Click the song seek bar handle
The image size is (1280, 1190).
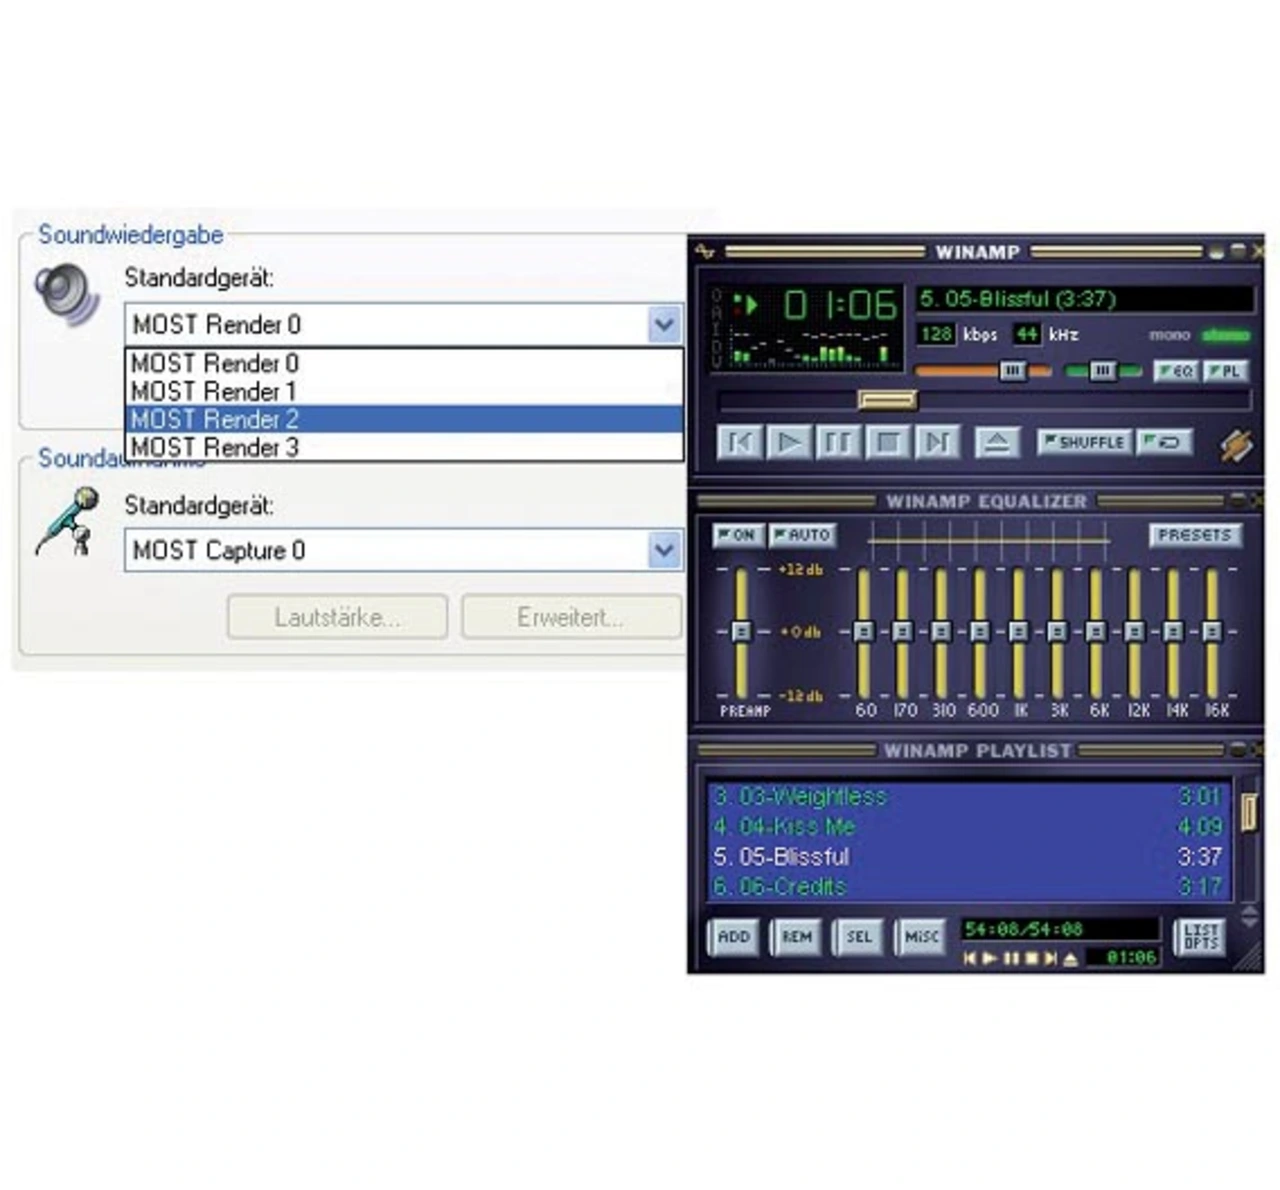click(887, 400)
